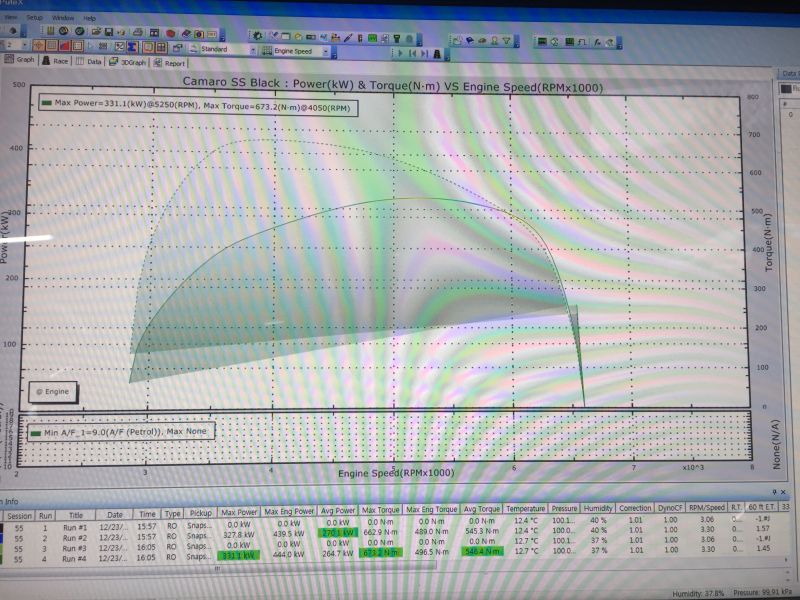Screen dimensions: 800x600
Task: Switch to the Report tab
Action: (169, 63)
